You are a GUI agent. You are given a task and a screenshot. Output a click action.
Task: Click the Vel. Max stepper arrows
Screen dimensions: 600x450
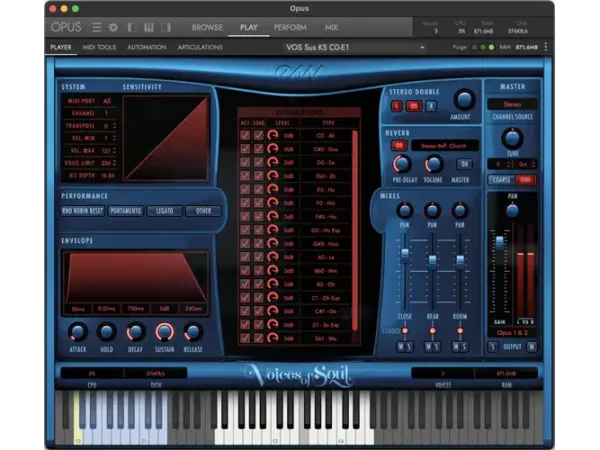[114, 150]
